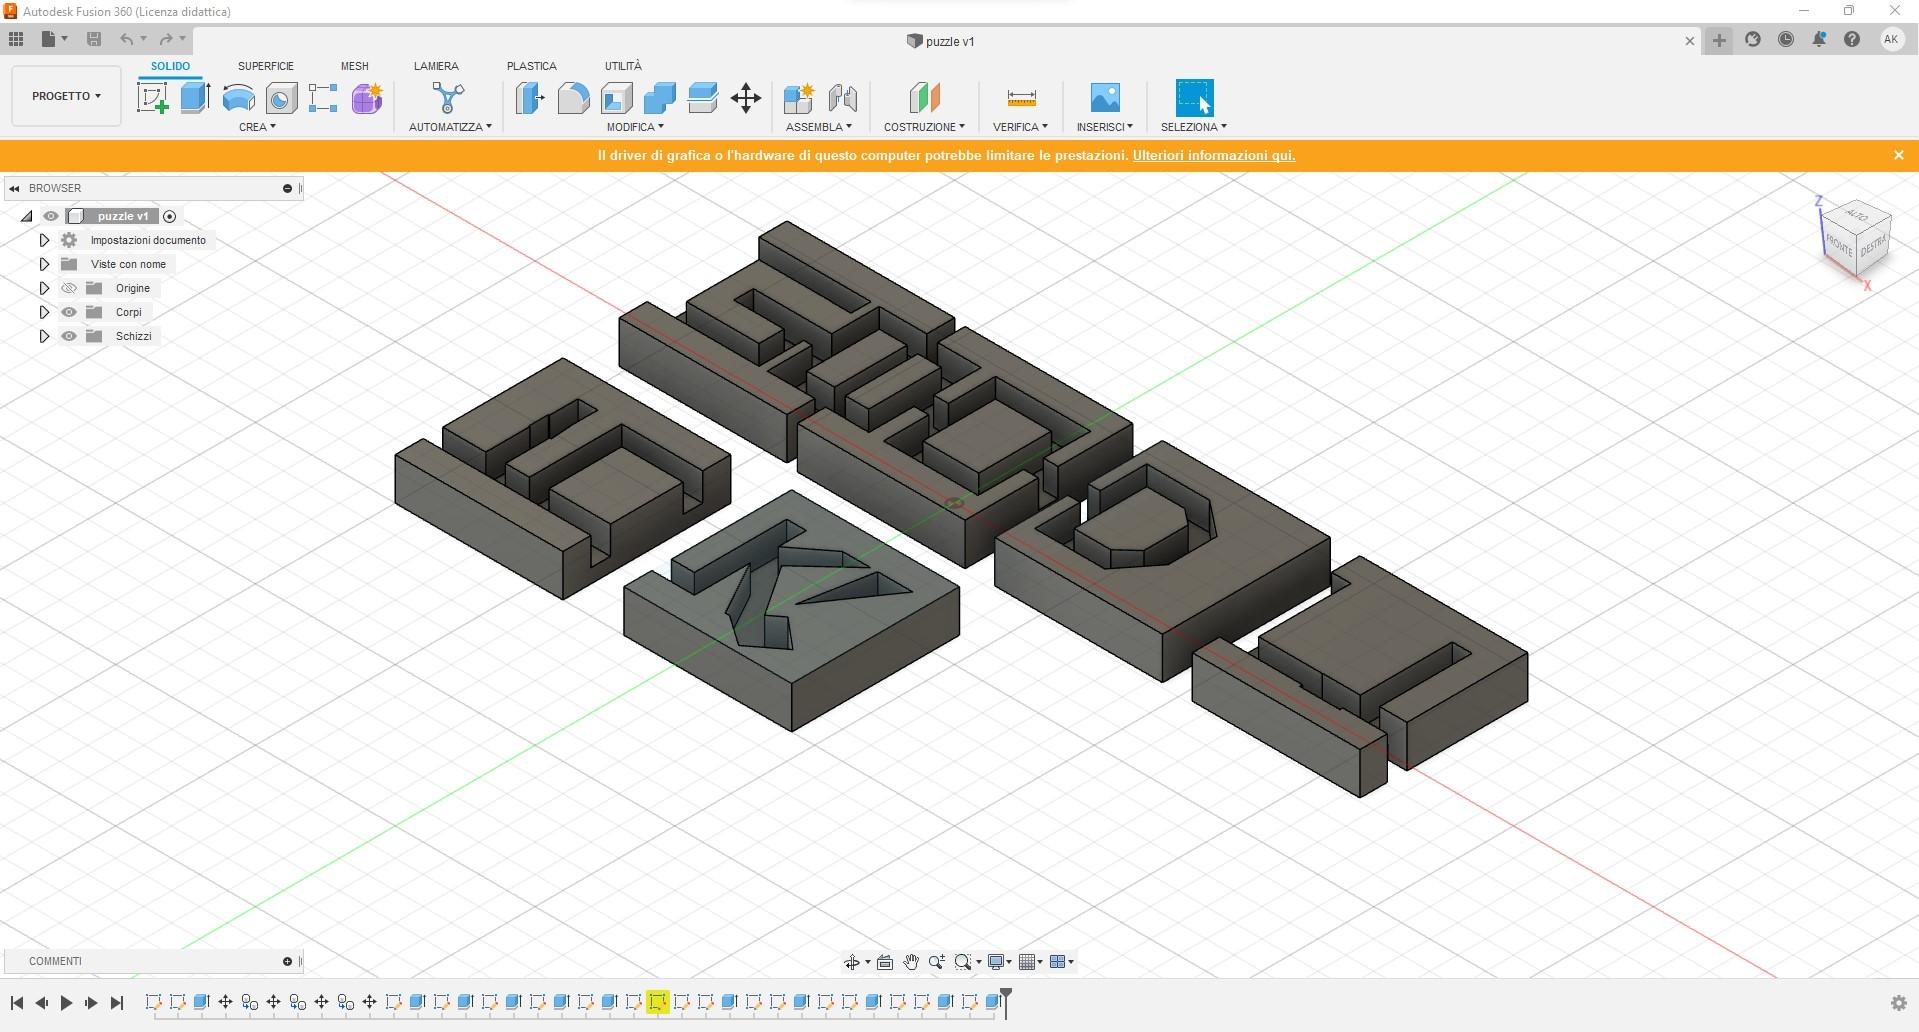Open the data panel grid icon
Viewport: 1919px width, 1032px height.
[16, 39]
